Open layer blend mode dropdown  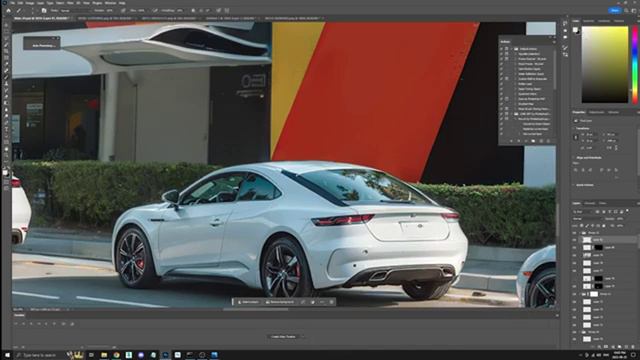point(588,219)
